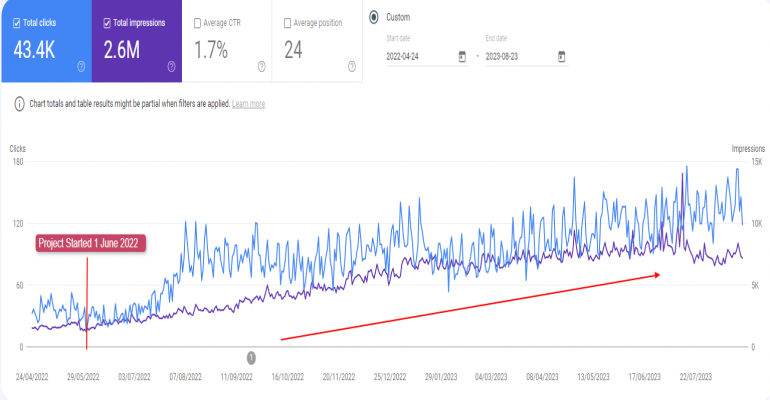Screen dimensions: 770x400
Task: Open the End date calendar picker icon
Action: pos(562,57)
